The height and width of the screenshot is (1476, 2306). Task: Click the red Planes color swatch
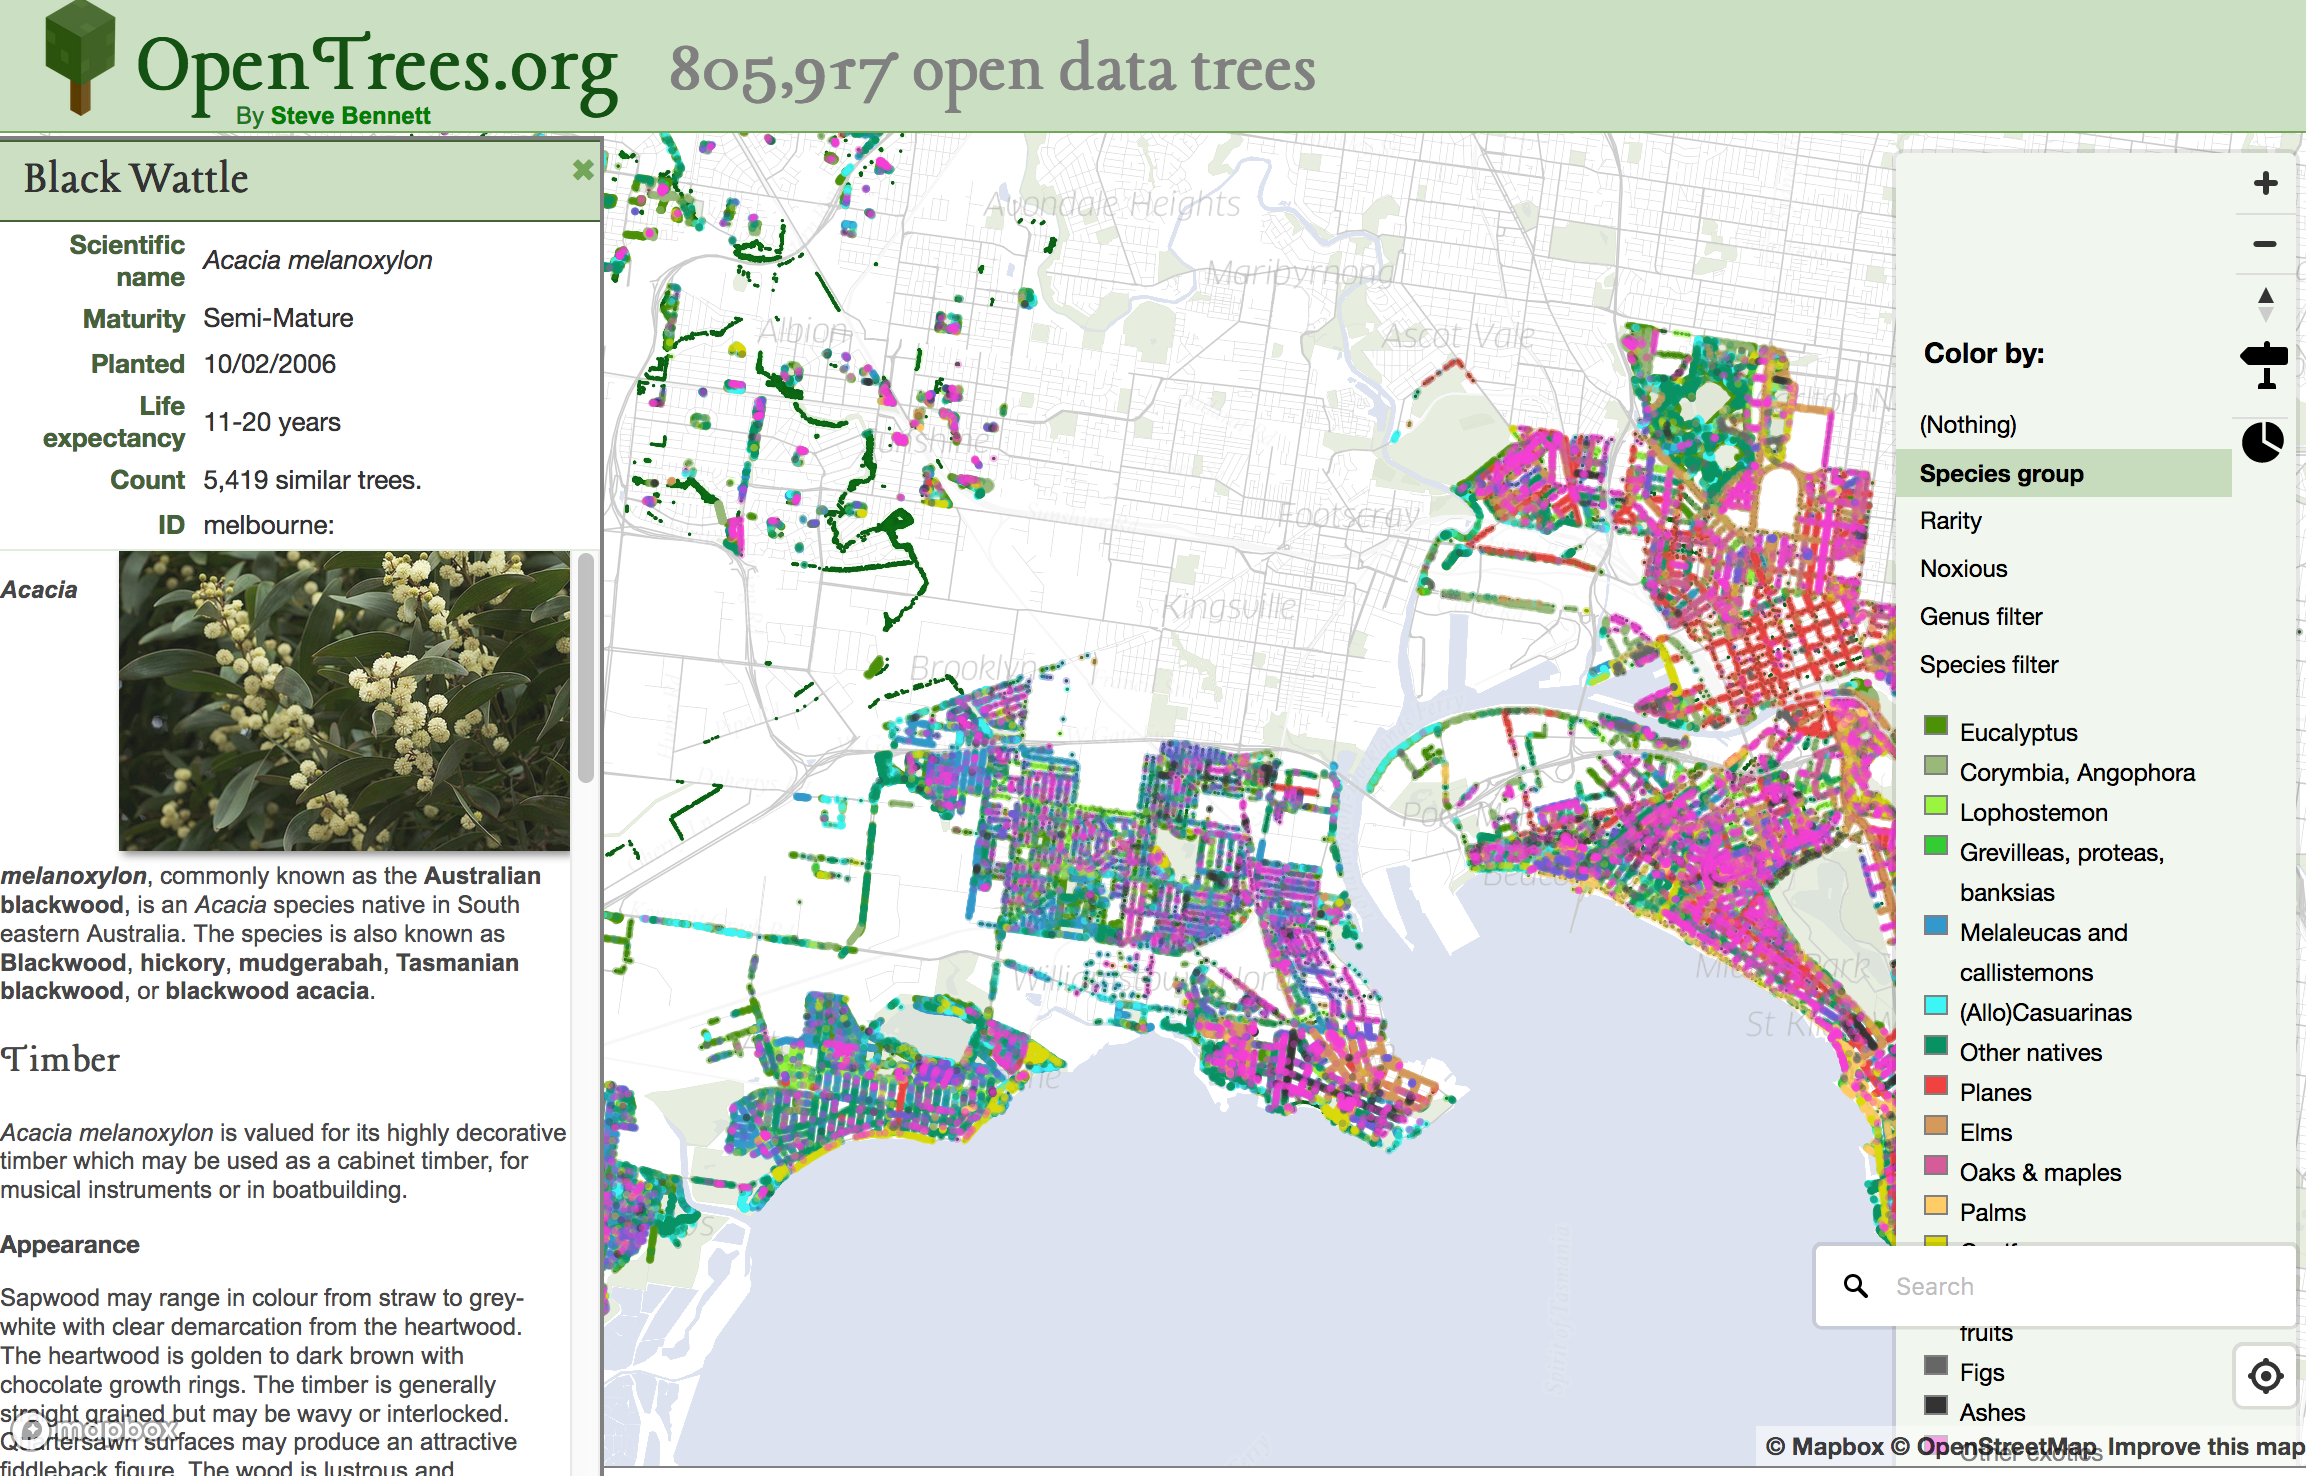(1936, 1086)
